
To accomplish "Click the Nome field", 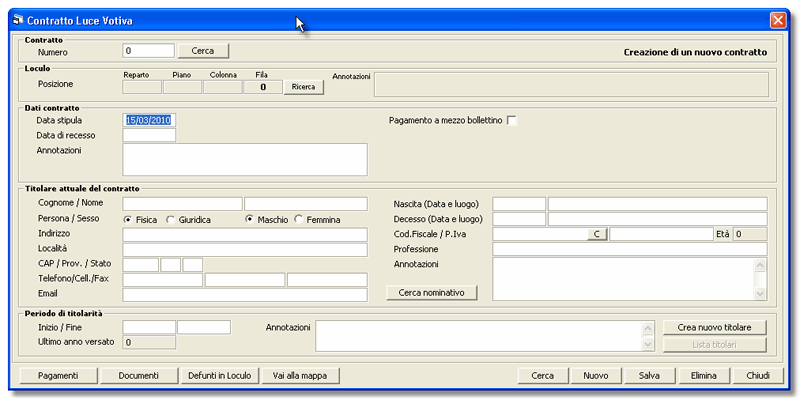I will pos(306,204).
